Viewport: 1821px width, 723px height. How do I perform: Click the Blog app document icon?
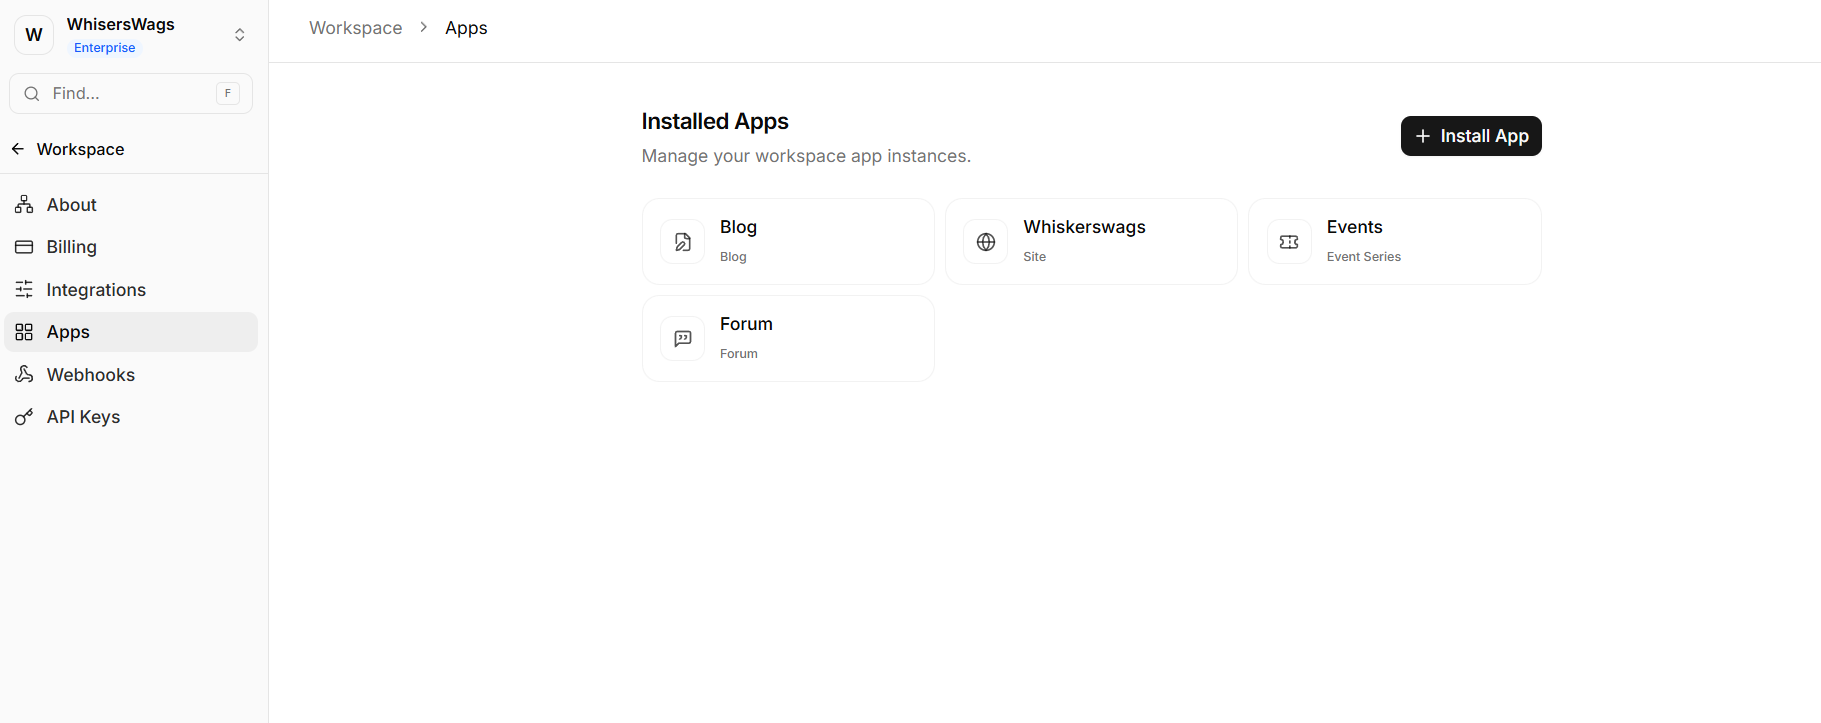[x=682, y=242]
